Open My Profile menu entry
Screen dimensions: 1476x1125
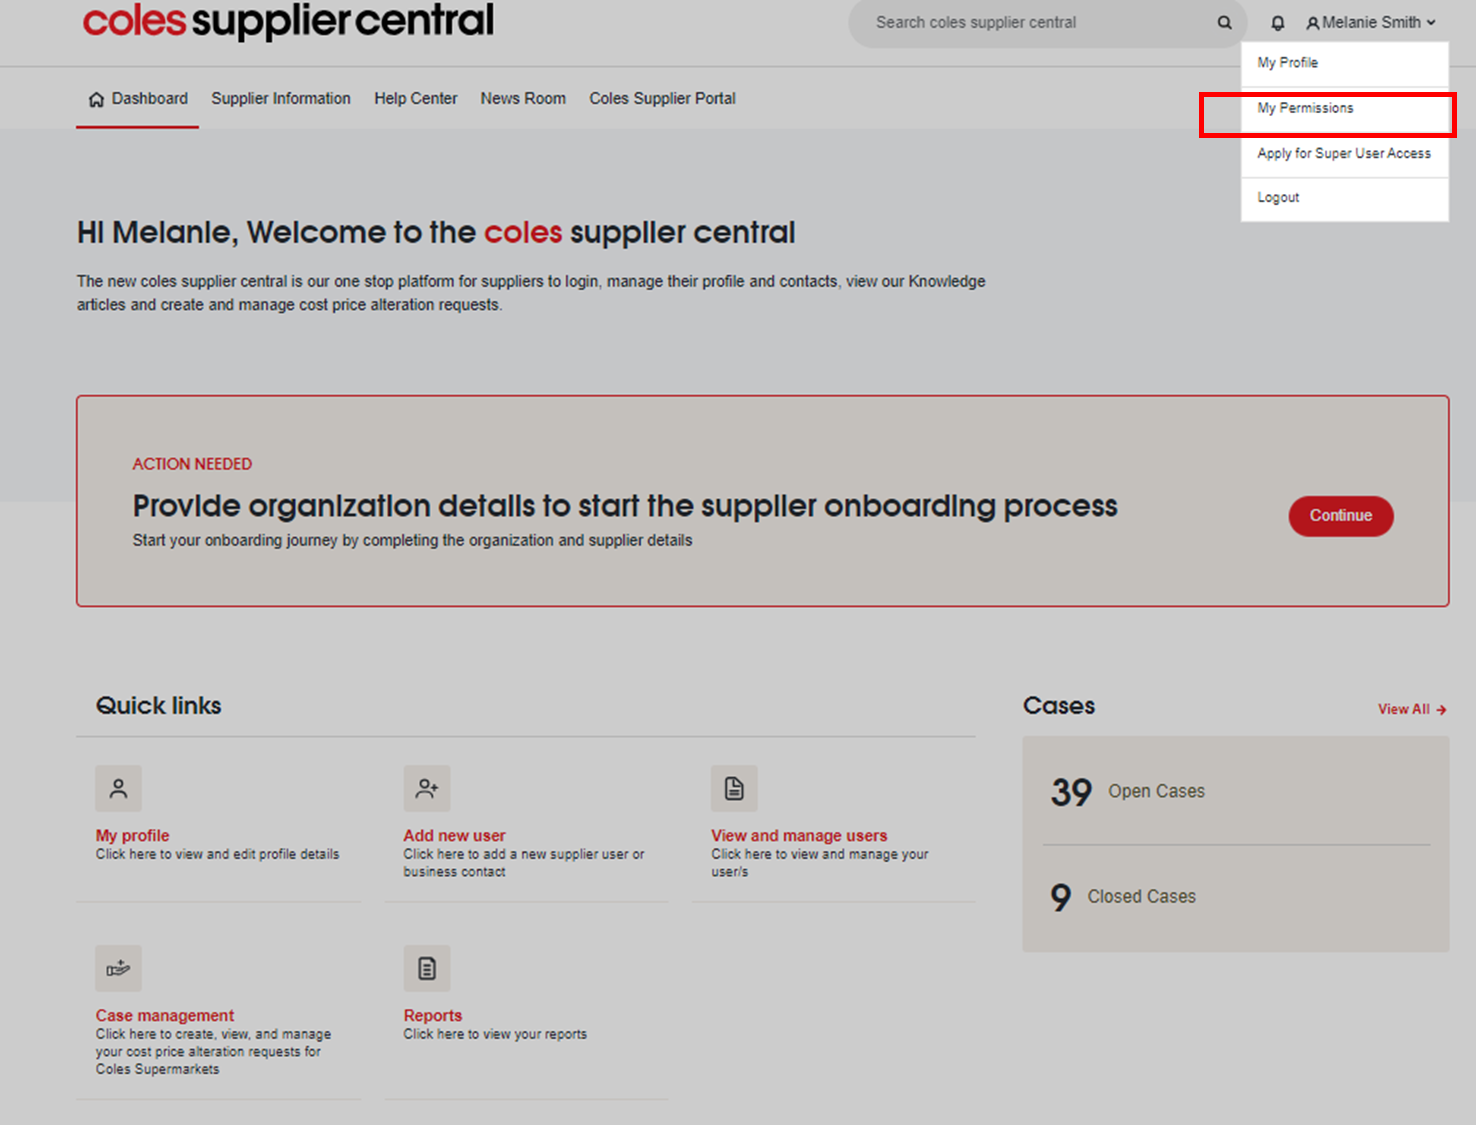[1287, 62]
